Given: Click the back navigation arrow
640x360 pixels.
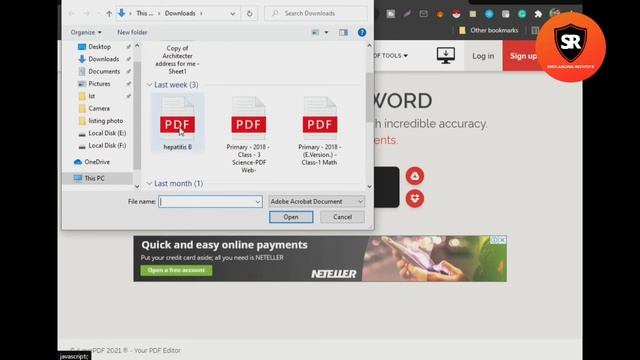Looking at the screenshot, I should [x=71, y=13].
